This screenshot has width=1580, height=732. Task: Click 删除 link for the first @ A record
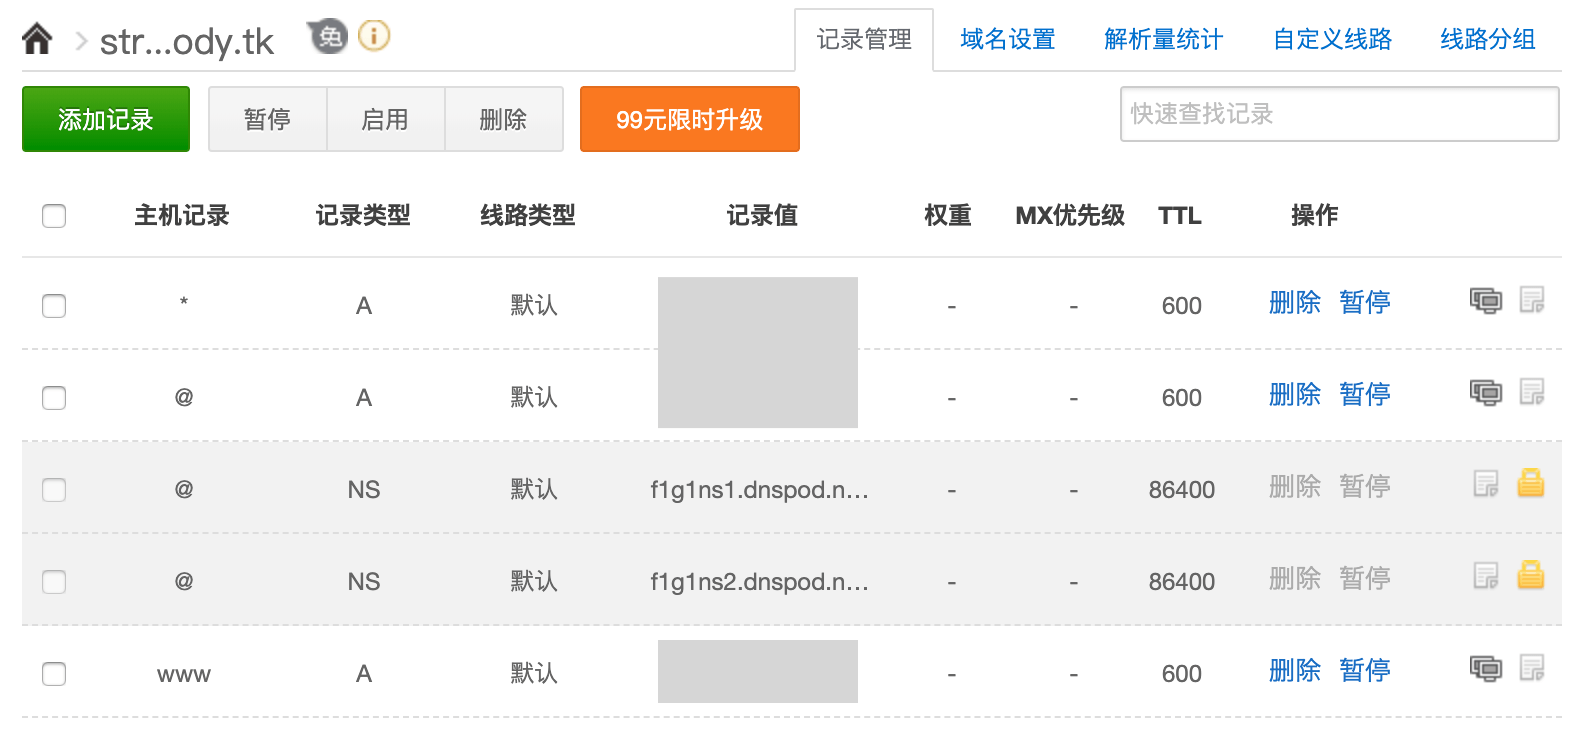point(1295,394)
